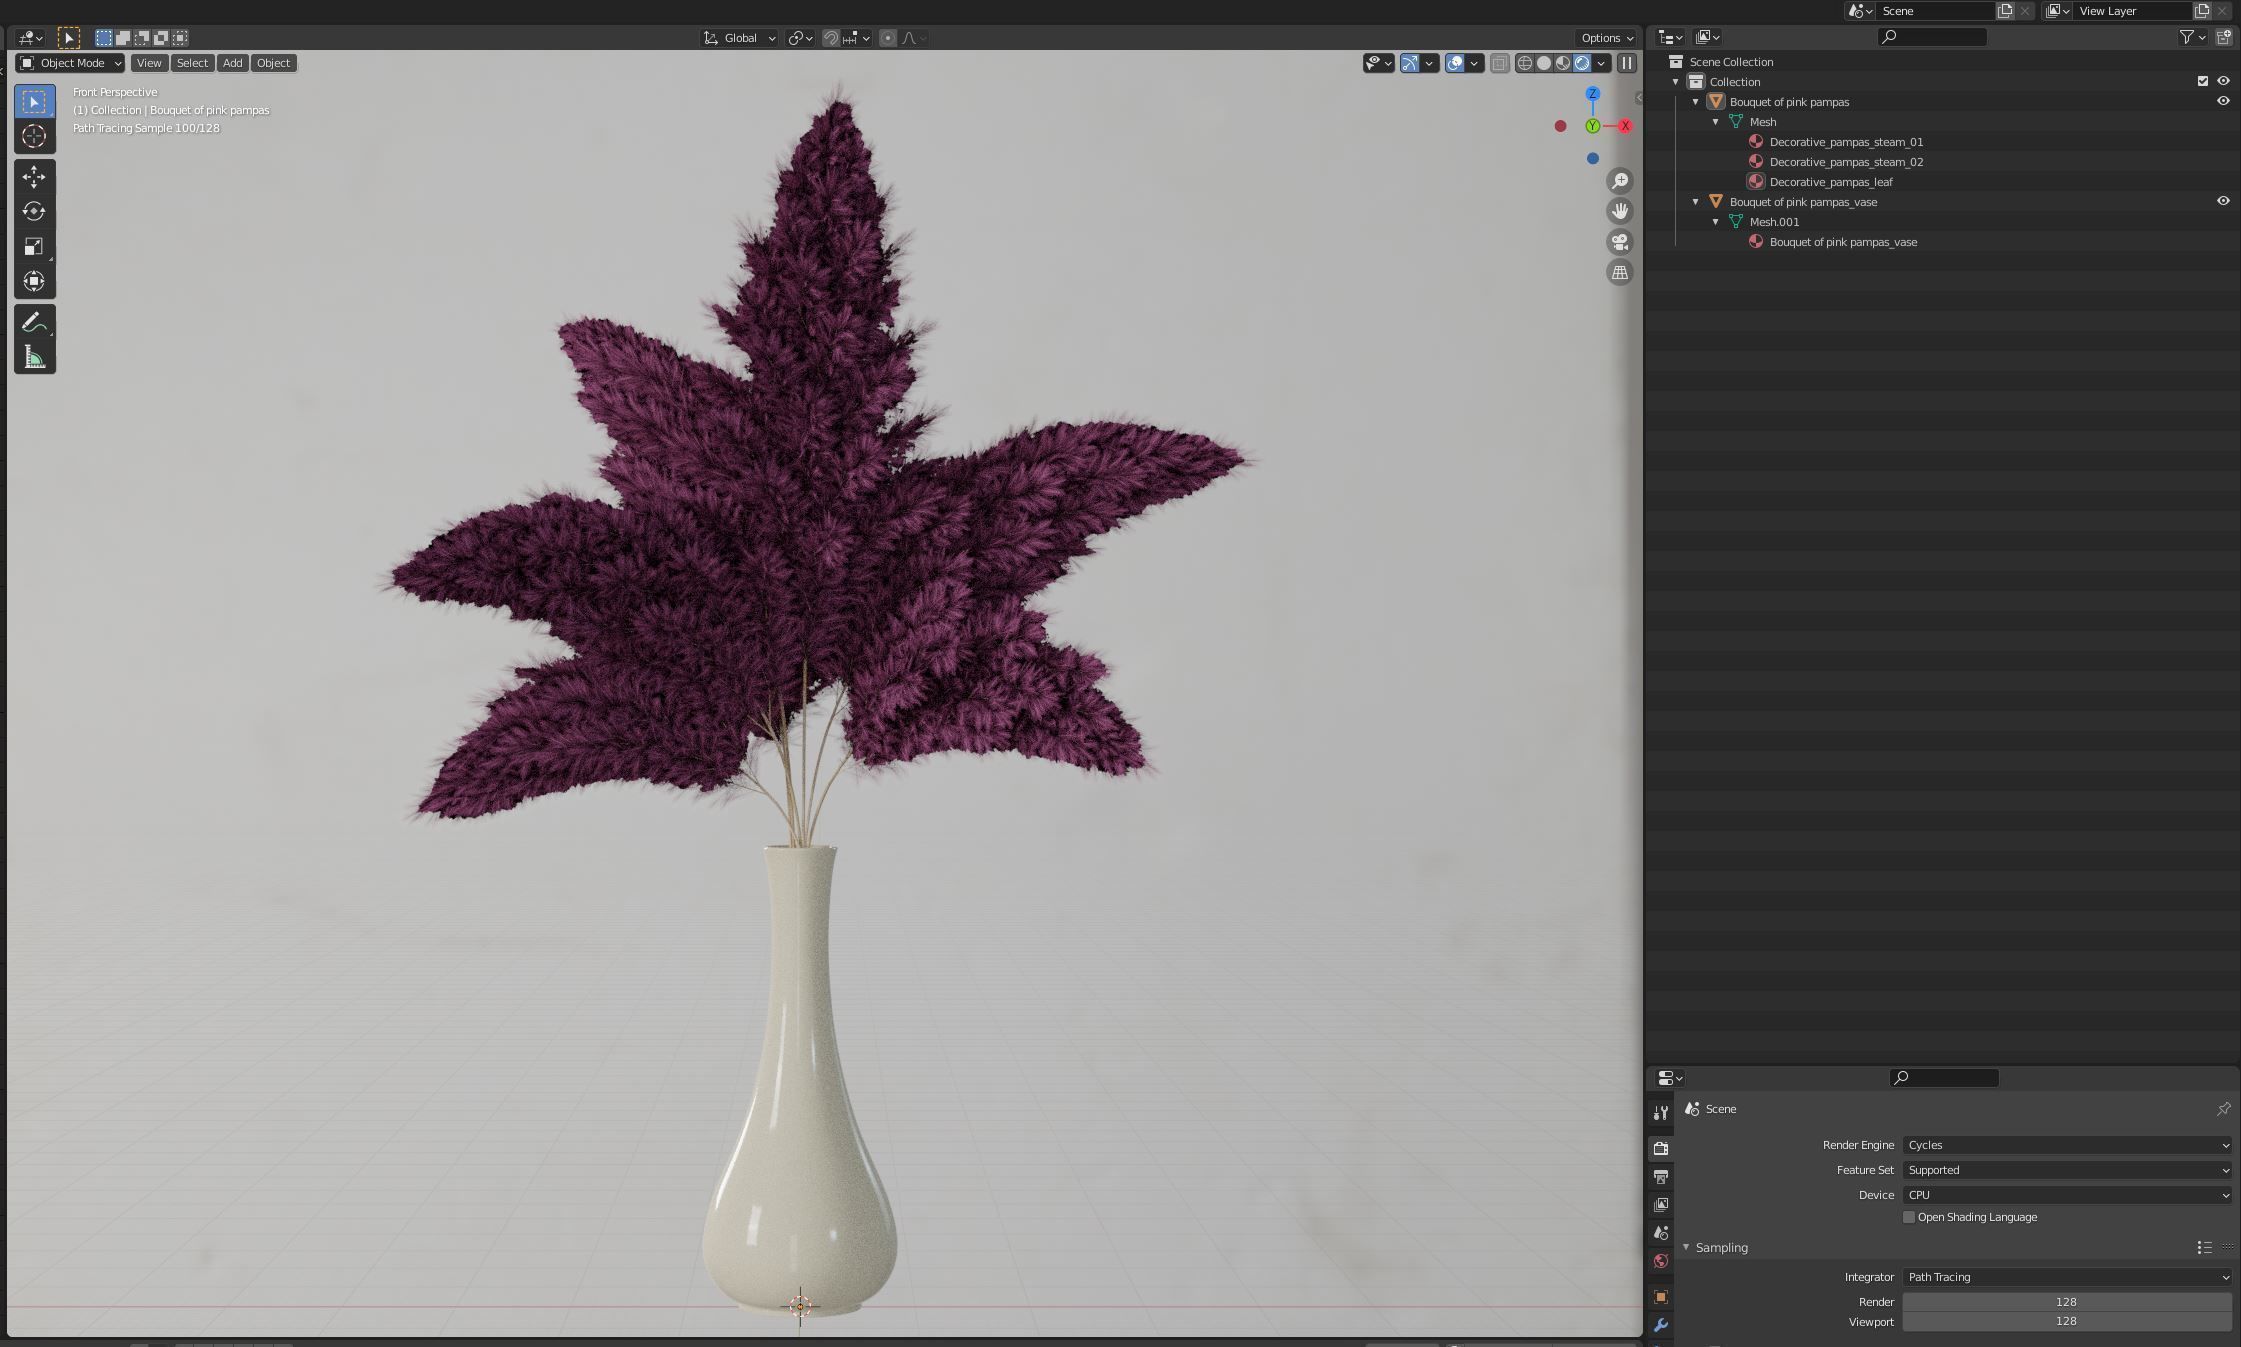2241x1347 pixels.
Task: Open the Select menu in viewport header
Action: point(192,63)
